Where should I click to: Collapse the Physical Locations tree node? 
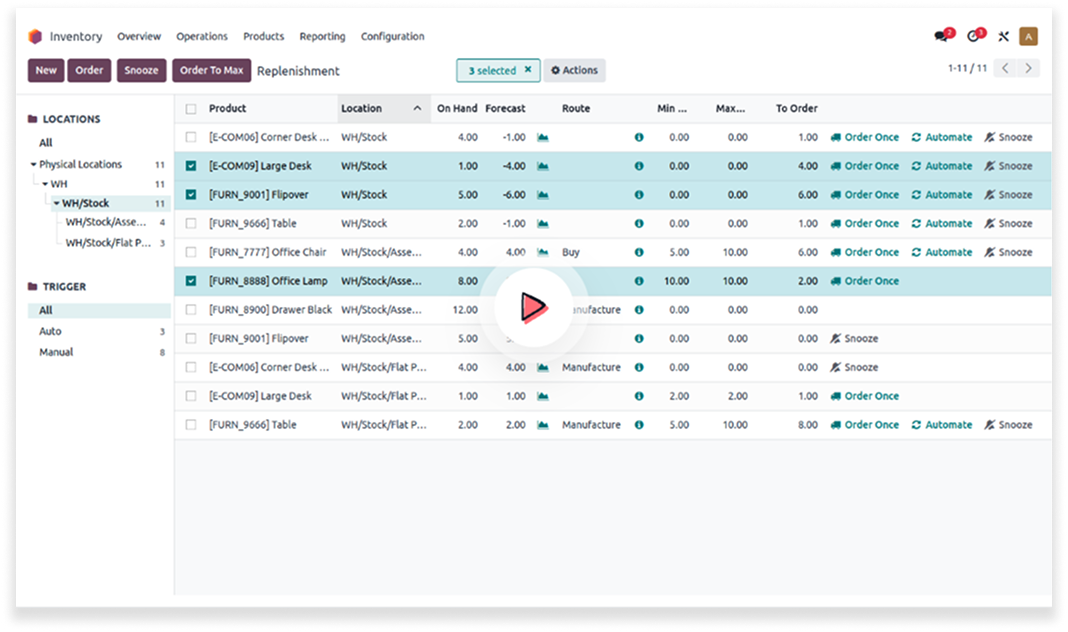(33, 165)
